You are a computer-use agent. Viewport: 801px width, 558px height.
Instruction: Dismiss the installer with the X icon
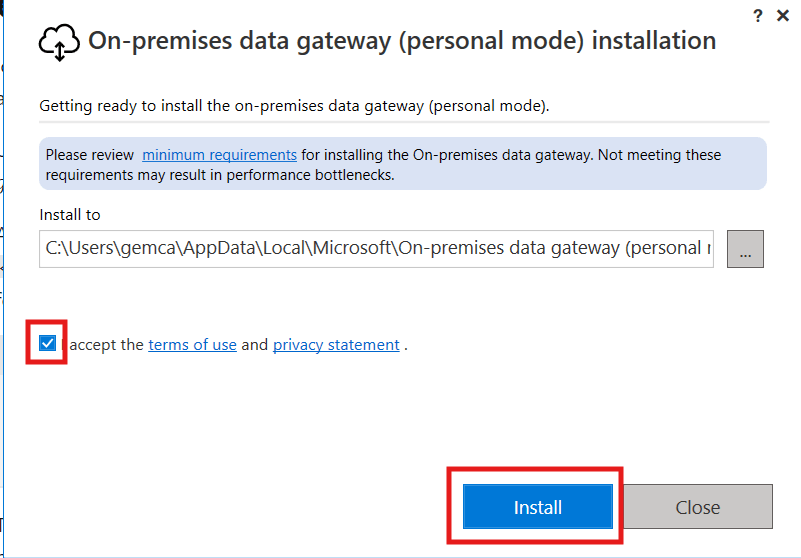point(783,16)
